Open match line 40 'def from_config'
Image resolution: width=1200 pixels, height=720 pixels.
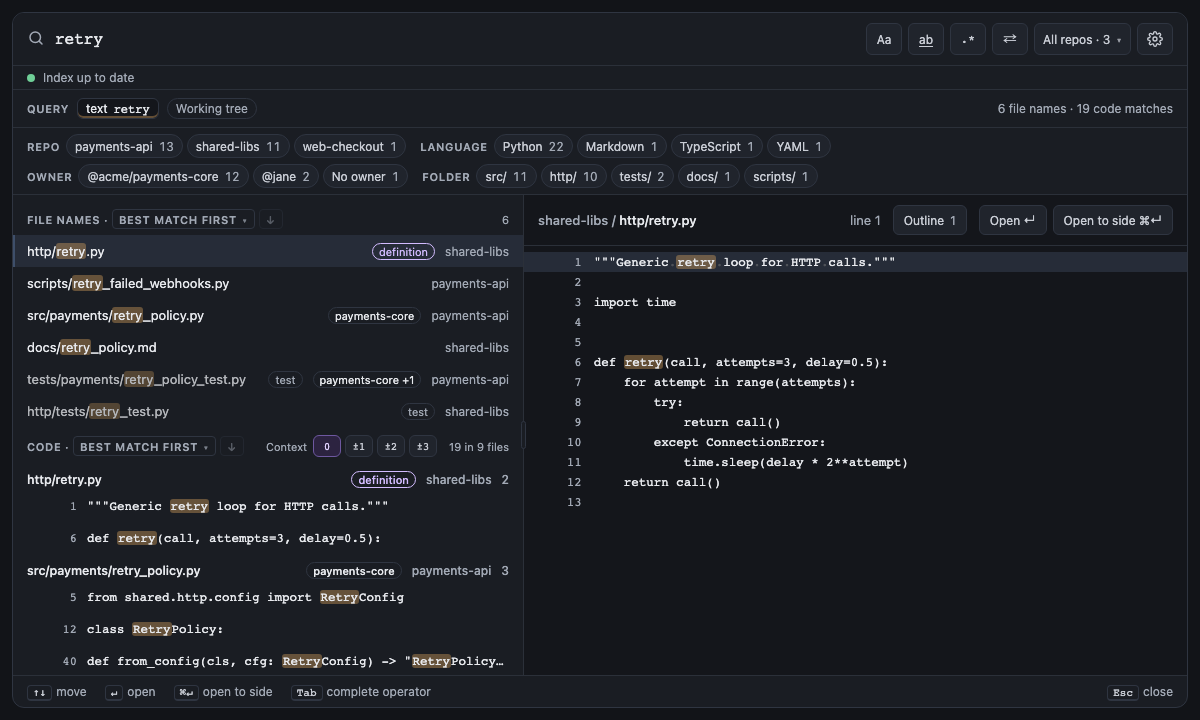pyautogui.click(x=268, y=661)
